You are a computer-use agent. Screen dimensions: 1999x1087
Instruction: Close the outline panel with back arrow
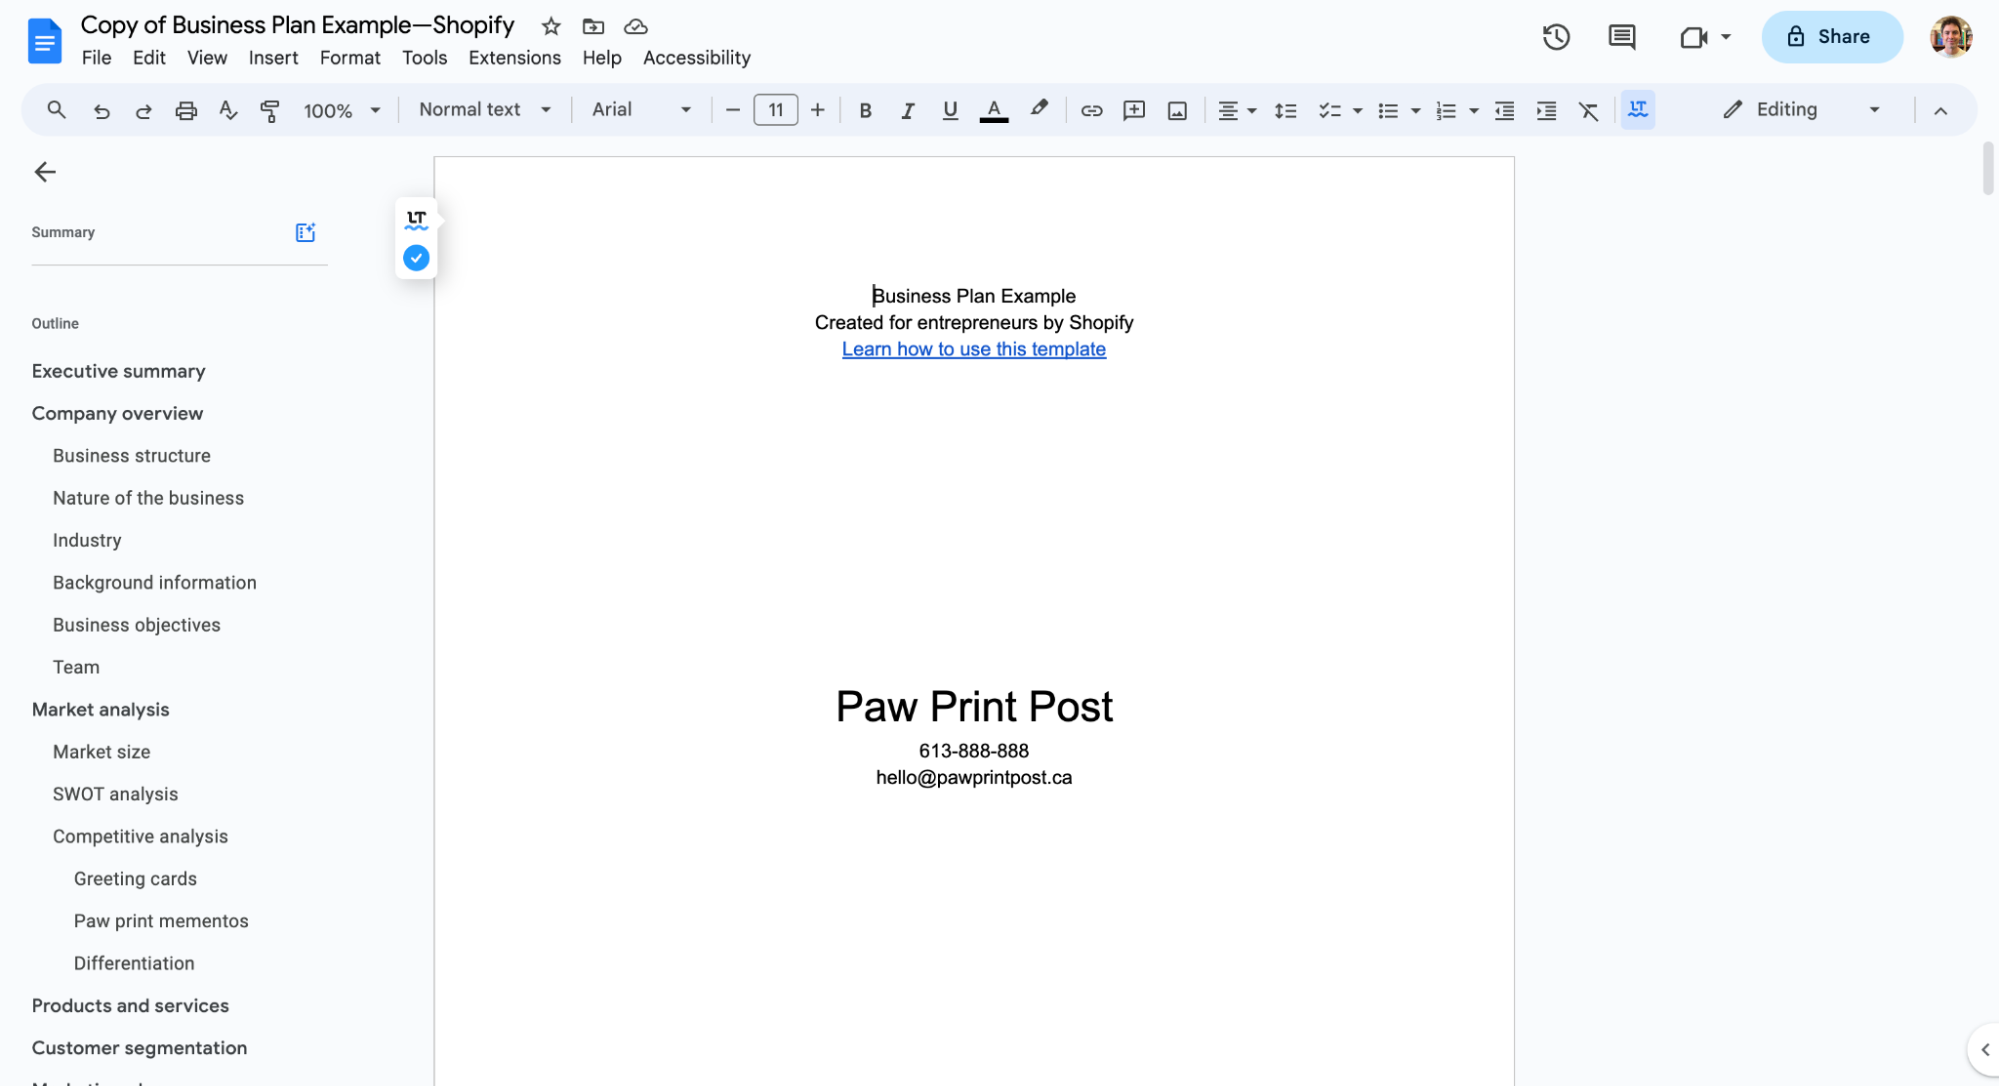[x=45, y=172]
